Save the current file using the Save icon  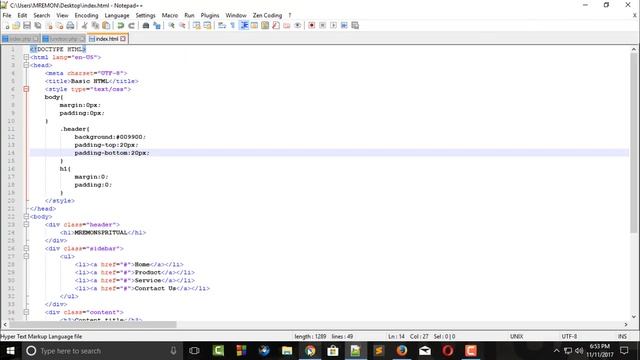tap(27, 26)
